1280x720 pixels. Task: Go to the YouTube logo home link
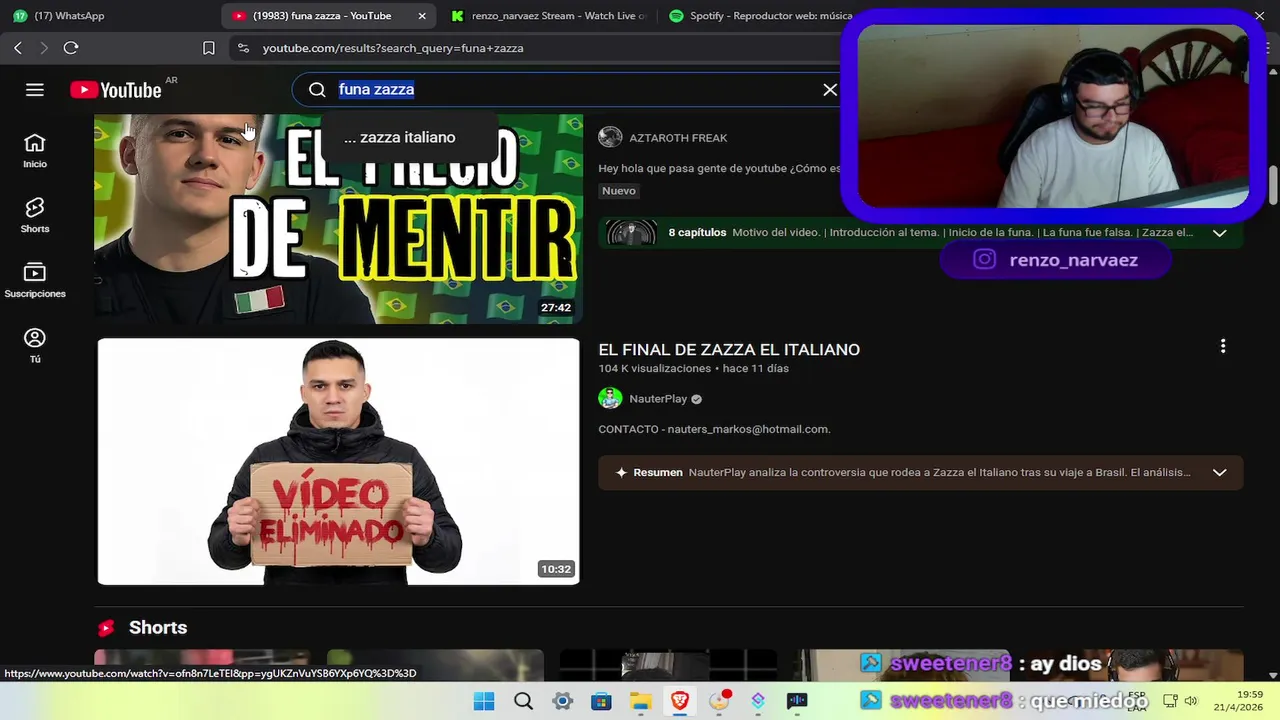(x=116, y=90)
